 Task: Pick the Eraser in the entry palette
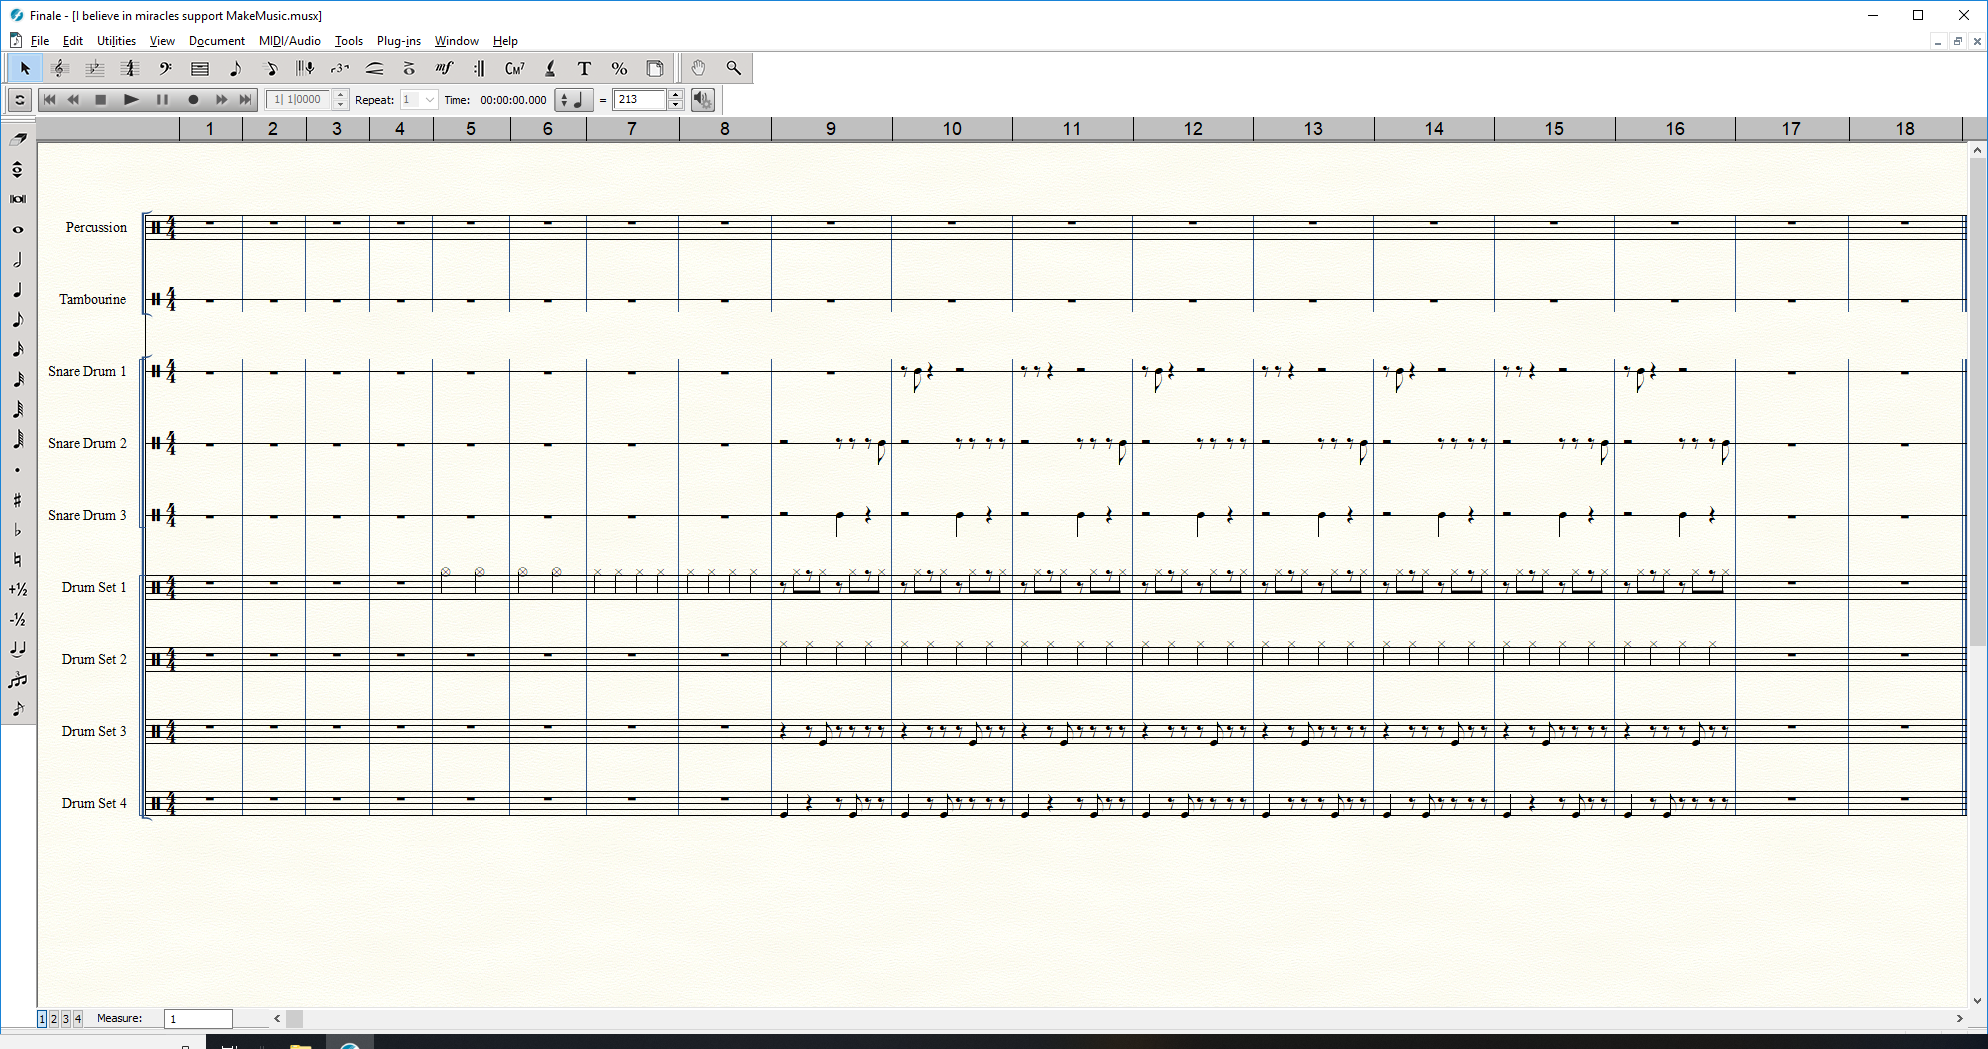click(18, 139)
